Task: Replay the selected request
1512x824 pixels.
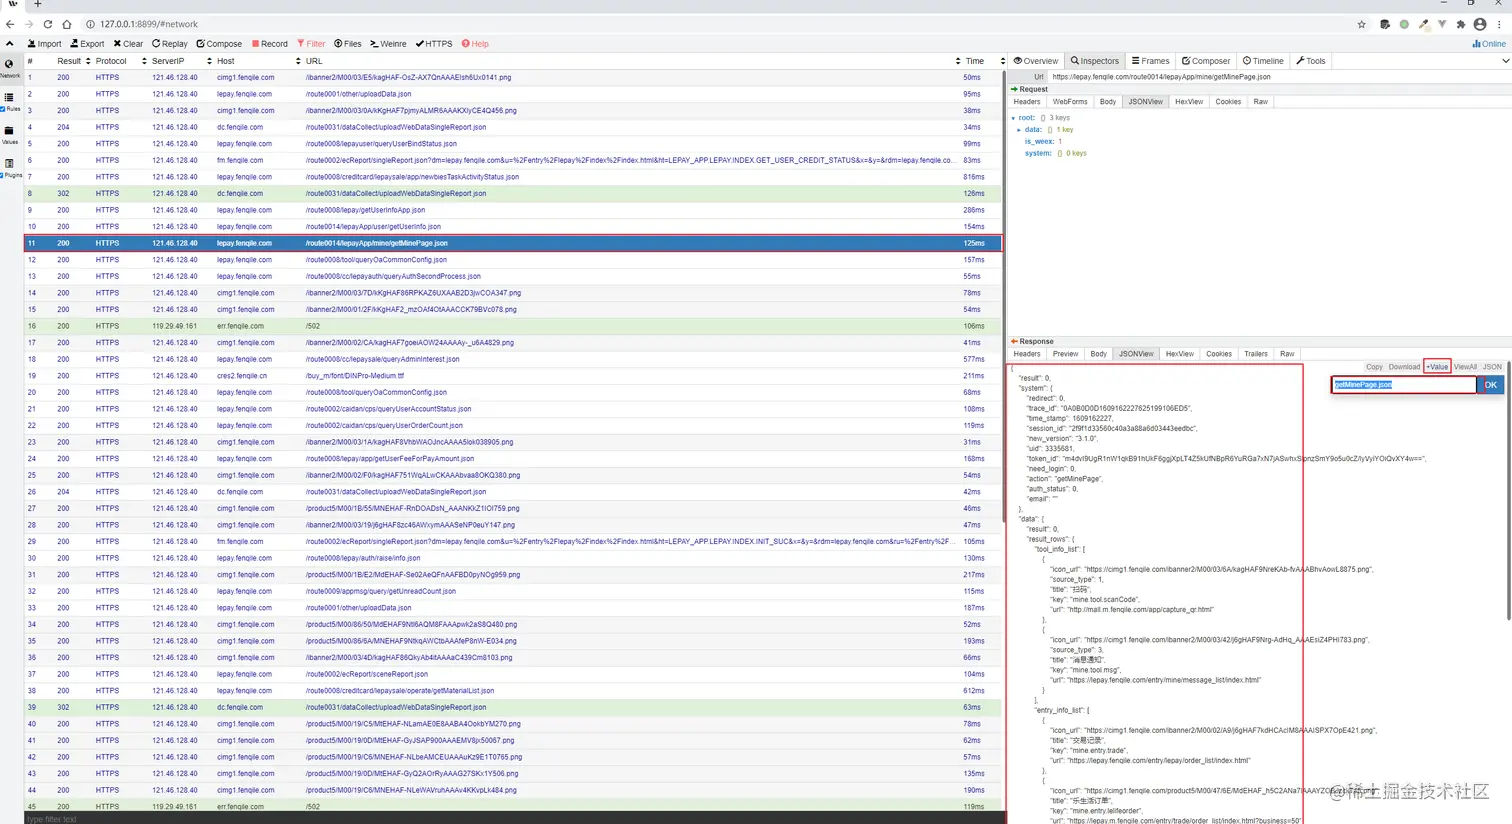Action: pyautogui.click(x=170, y=44)
